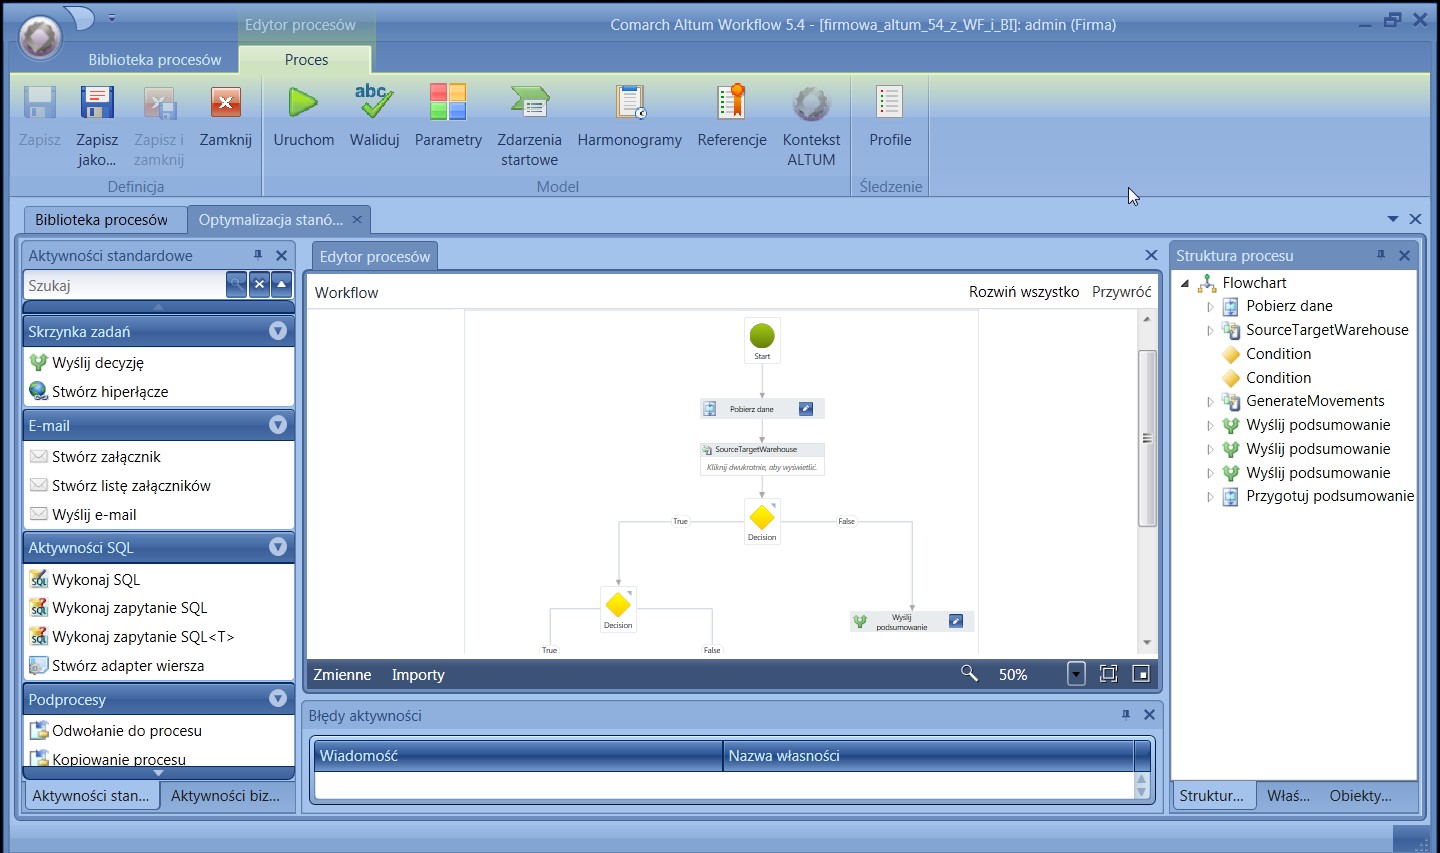1440x853 pixels.
Task: Switch to Biblioteka procesów ribbon tab
Action: click(x=155, y=59)
